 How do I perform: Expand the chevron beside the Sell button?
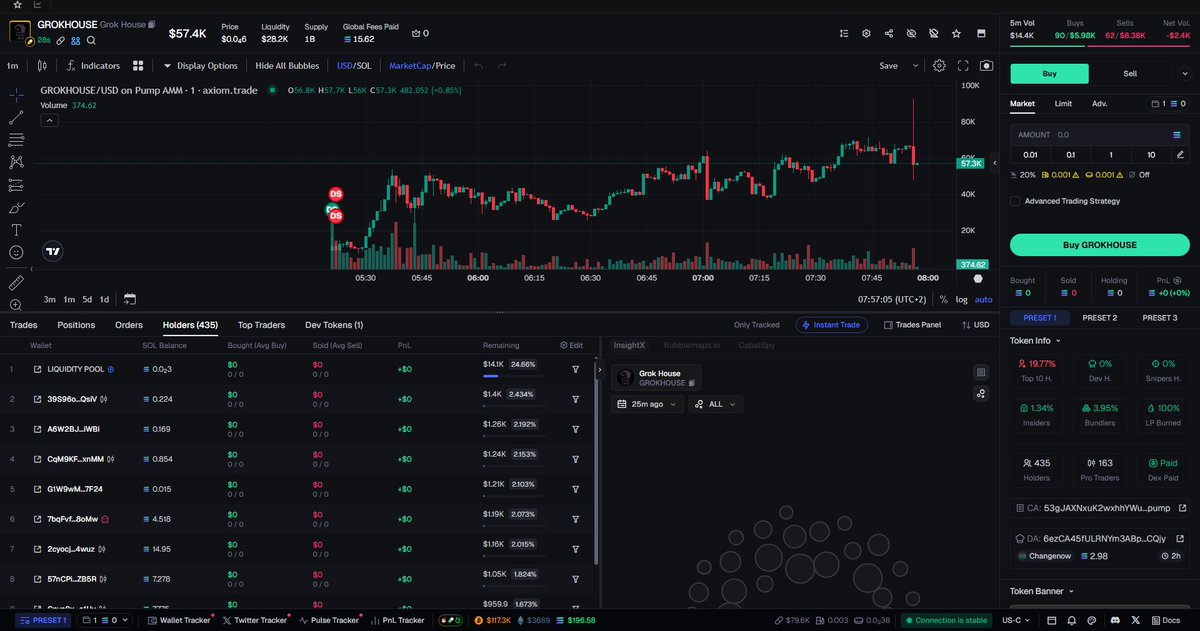point(1184,73)
